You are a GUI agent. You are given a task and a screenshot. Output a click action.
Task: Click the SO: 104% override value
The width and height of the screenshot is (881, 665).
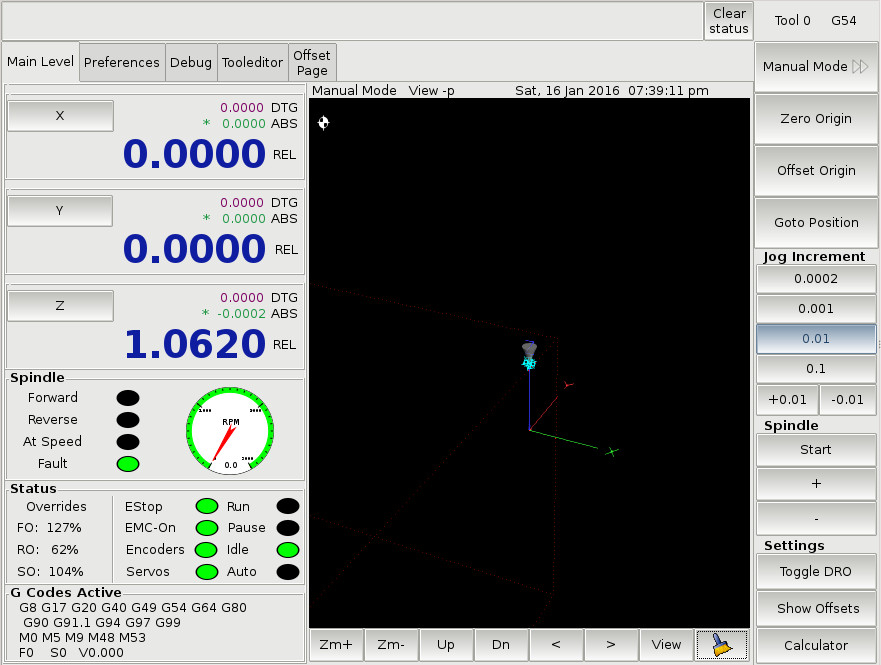pyautogui.click(x=50, y=572)
